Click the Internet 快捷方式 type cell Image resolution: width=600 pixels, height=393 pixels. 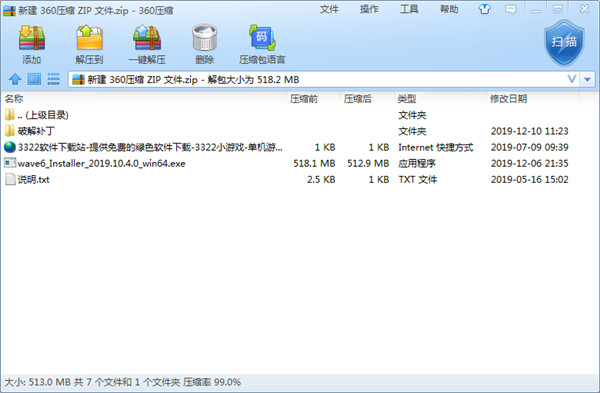click(436, 147)
